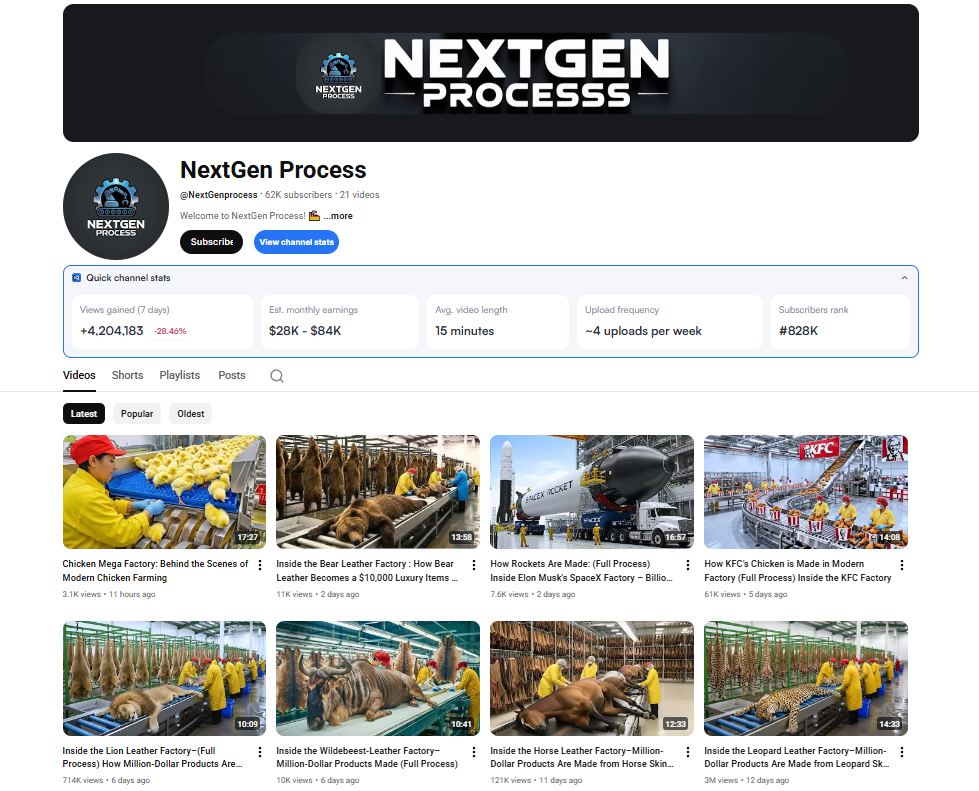Open options menu for Leopard Leather Factory video
Viewport: 979px width, 791px height.
(x=902, y=752)
